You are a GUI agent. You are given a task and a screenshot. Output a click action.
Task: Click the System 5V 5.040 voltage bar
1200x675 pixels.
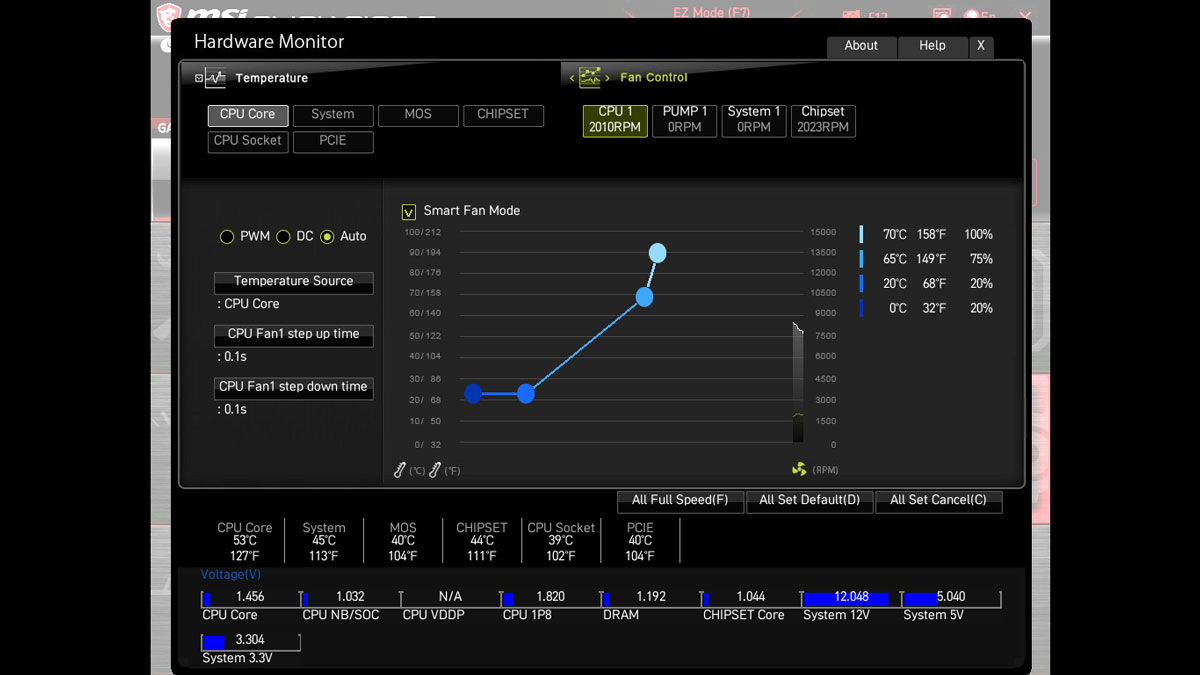click(x=950, y=598)
